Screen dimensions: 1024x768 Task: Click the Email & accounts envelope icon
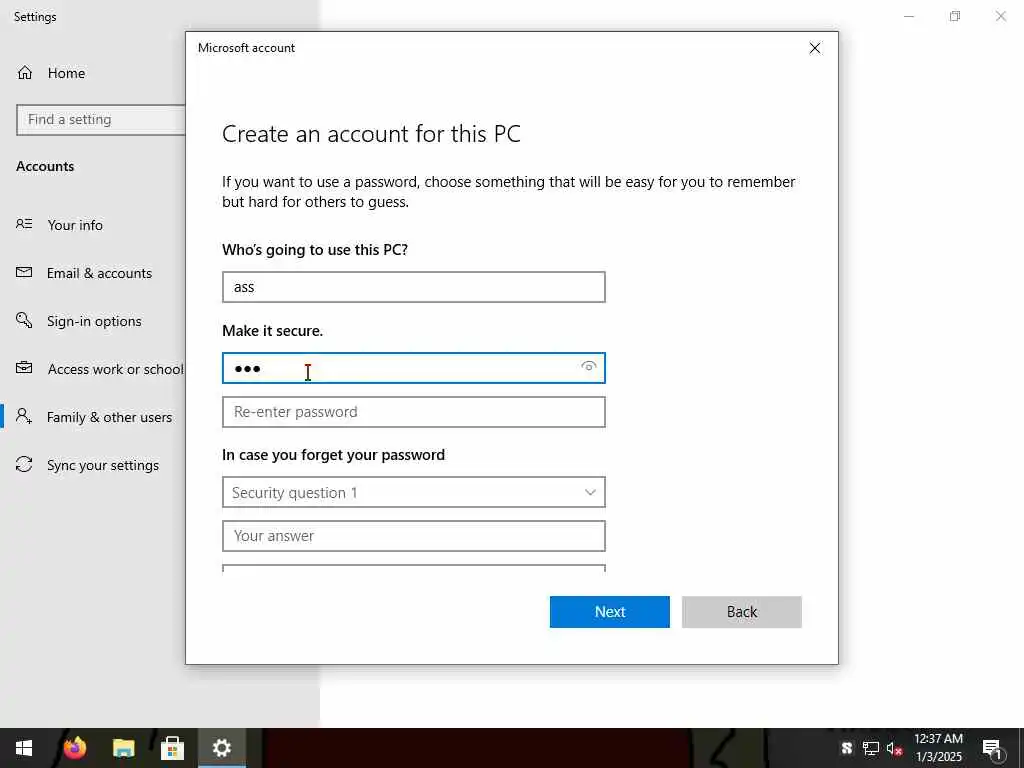coord(24,272)
